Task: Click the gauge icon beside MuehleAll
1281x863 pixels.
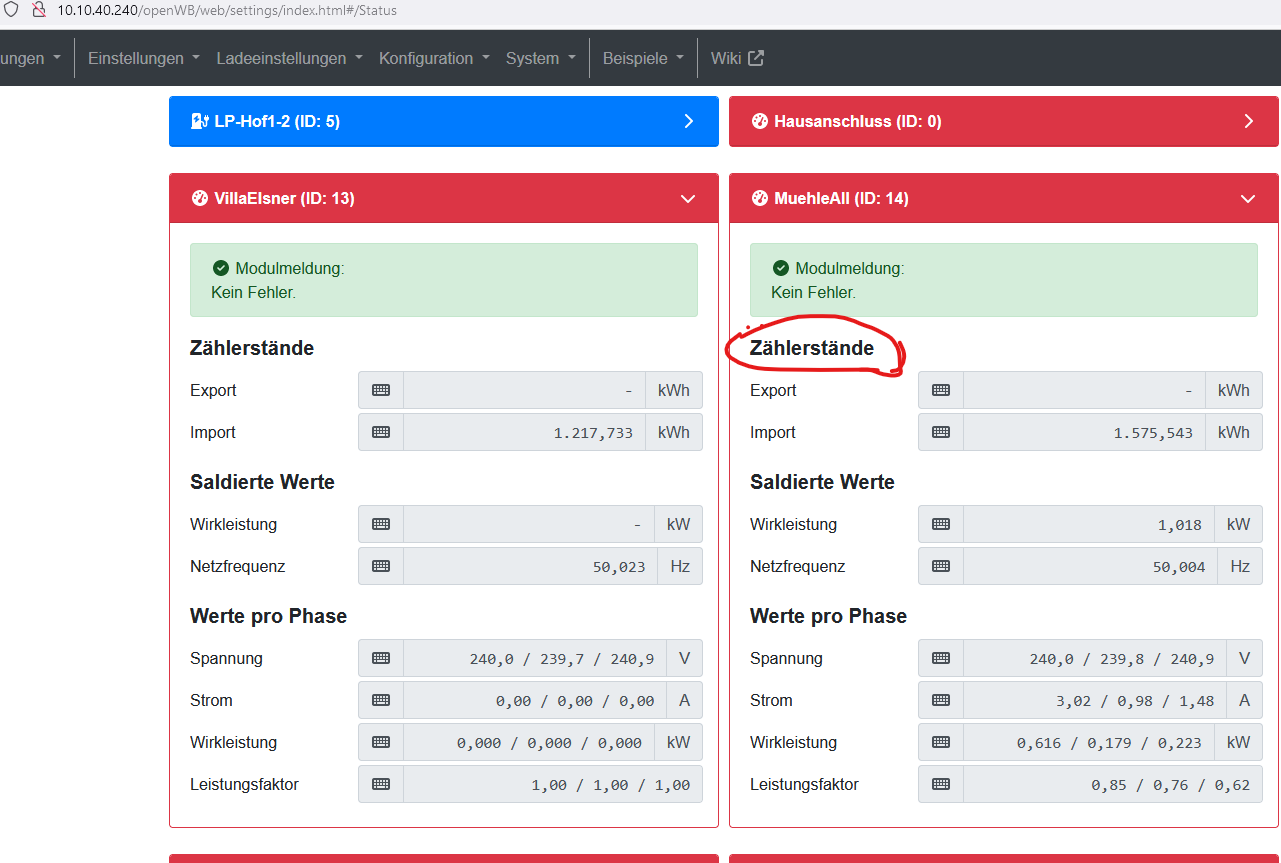Action: pyautogui.click(x=759, y=198)
